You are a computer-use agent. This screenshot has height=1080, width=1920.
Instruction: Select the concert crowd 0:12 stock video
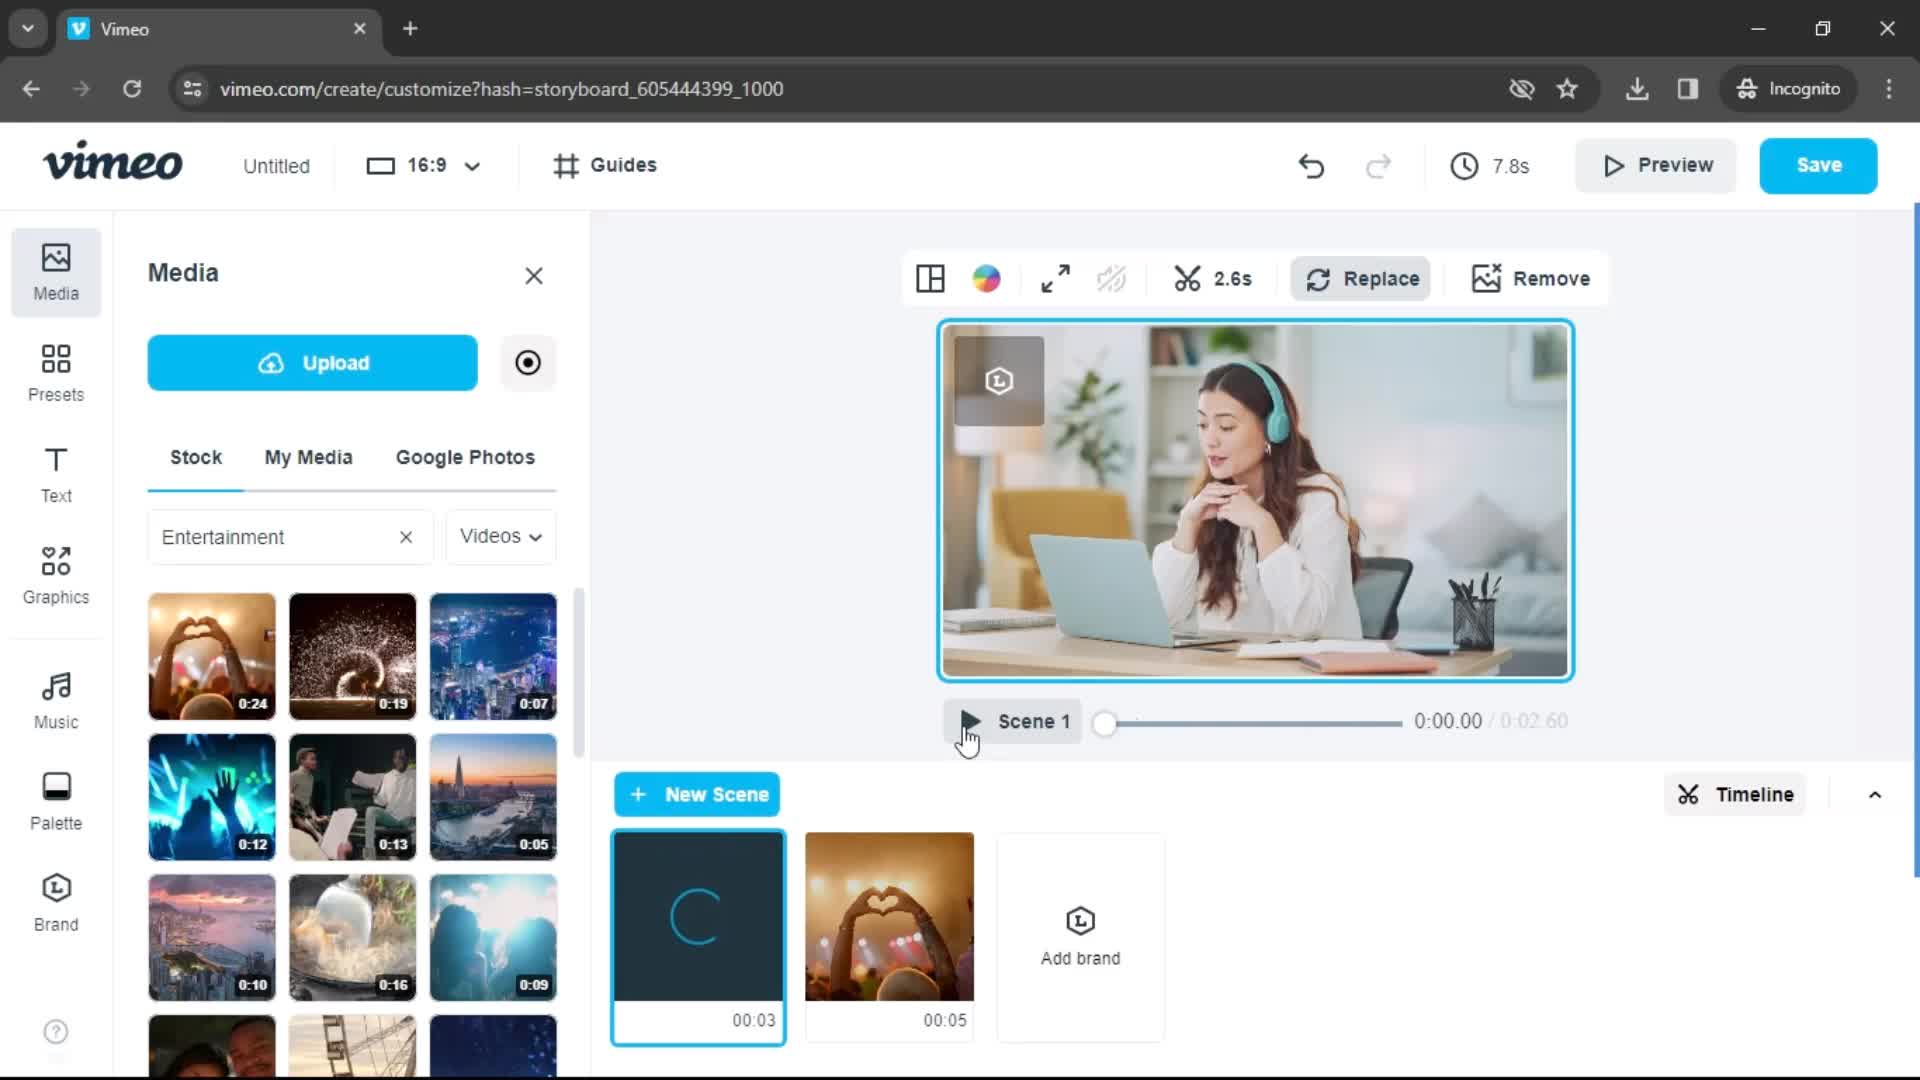[212, 797]
